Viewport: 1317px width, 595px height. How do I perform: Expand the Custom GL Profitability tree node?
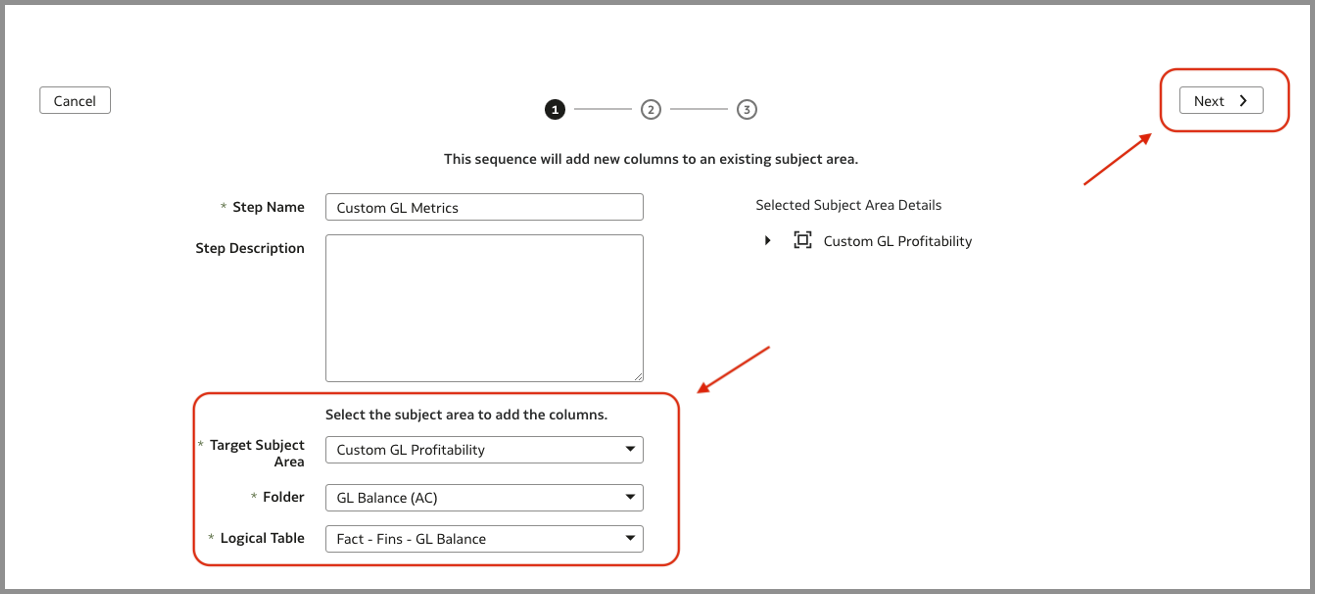point(768,241)
